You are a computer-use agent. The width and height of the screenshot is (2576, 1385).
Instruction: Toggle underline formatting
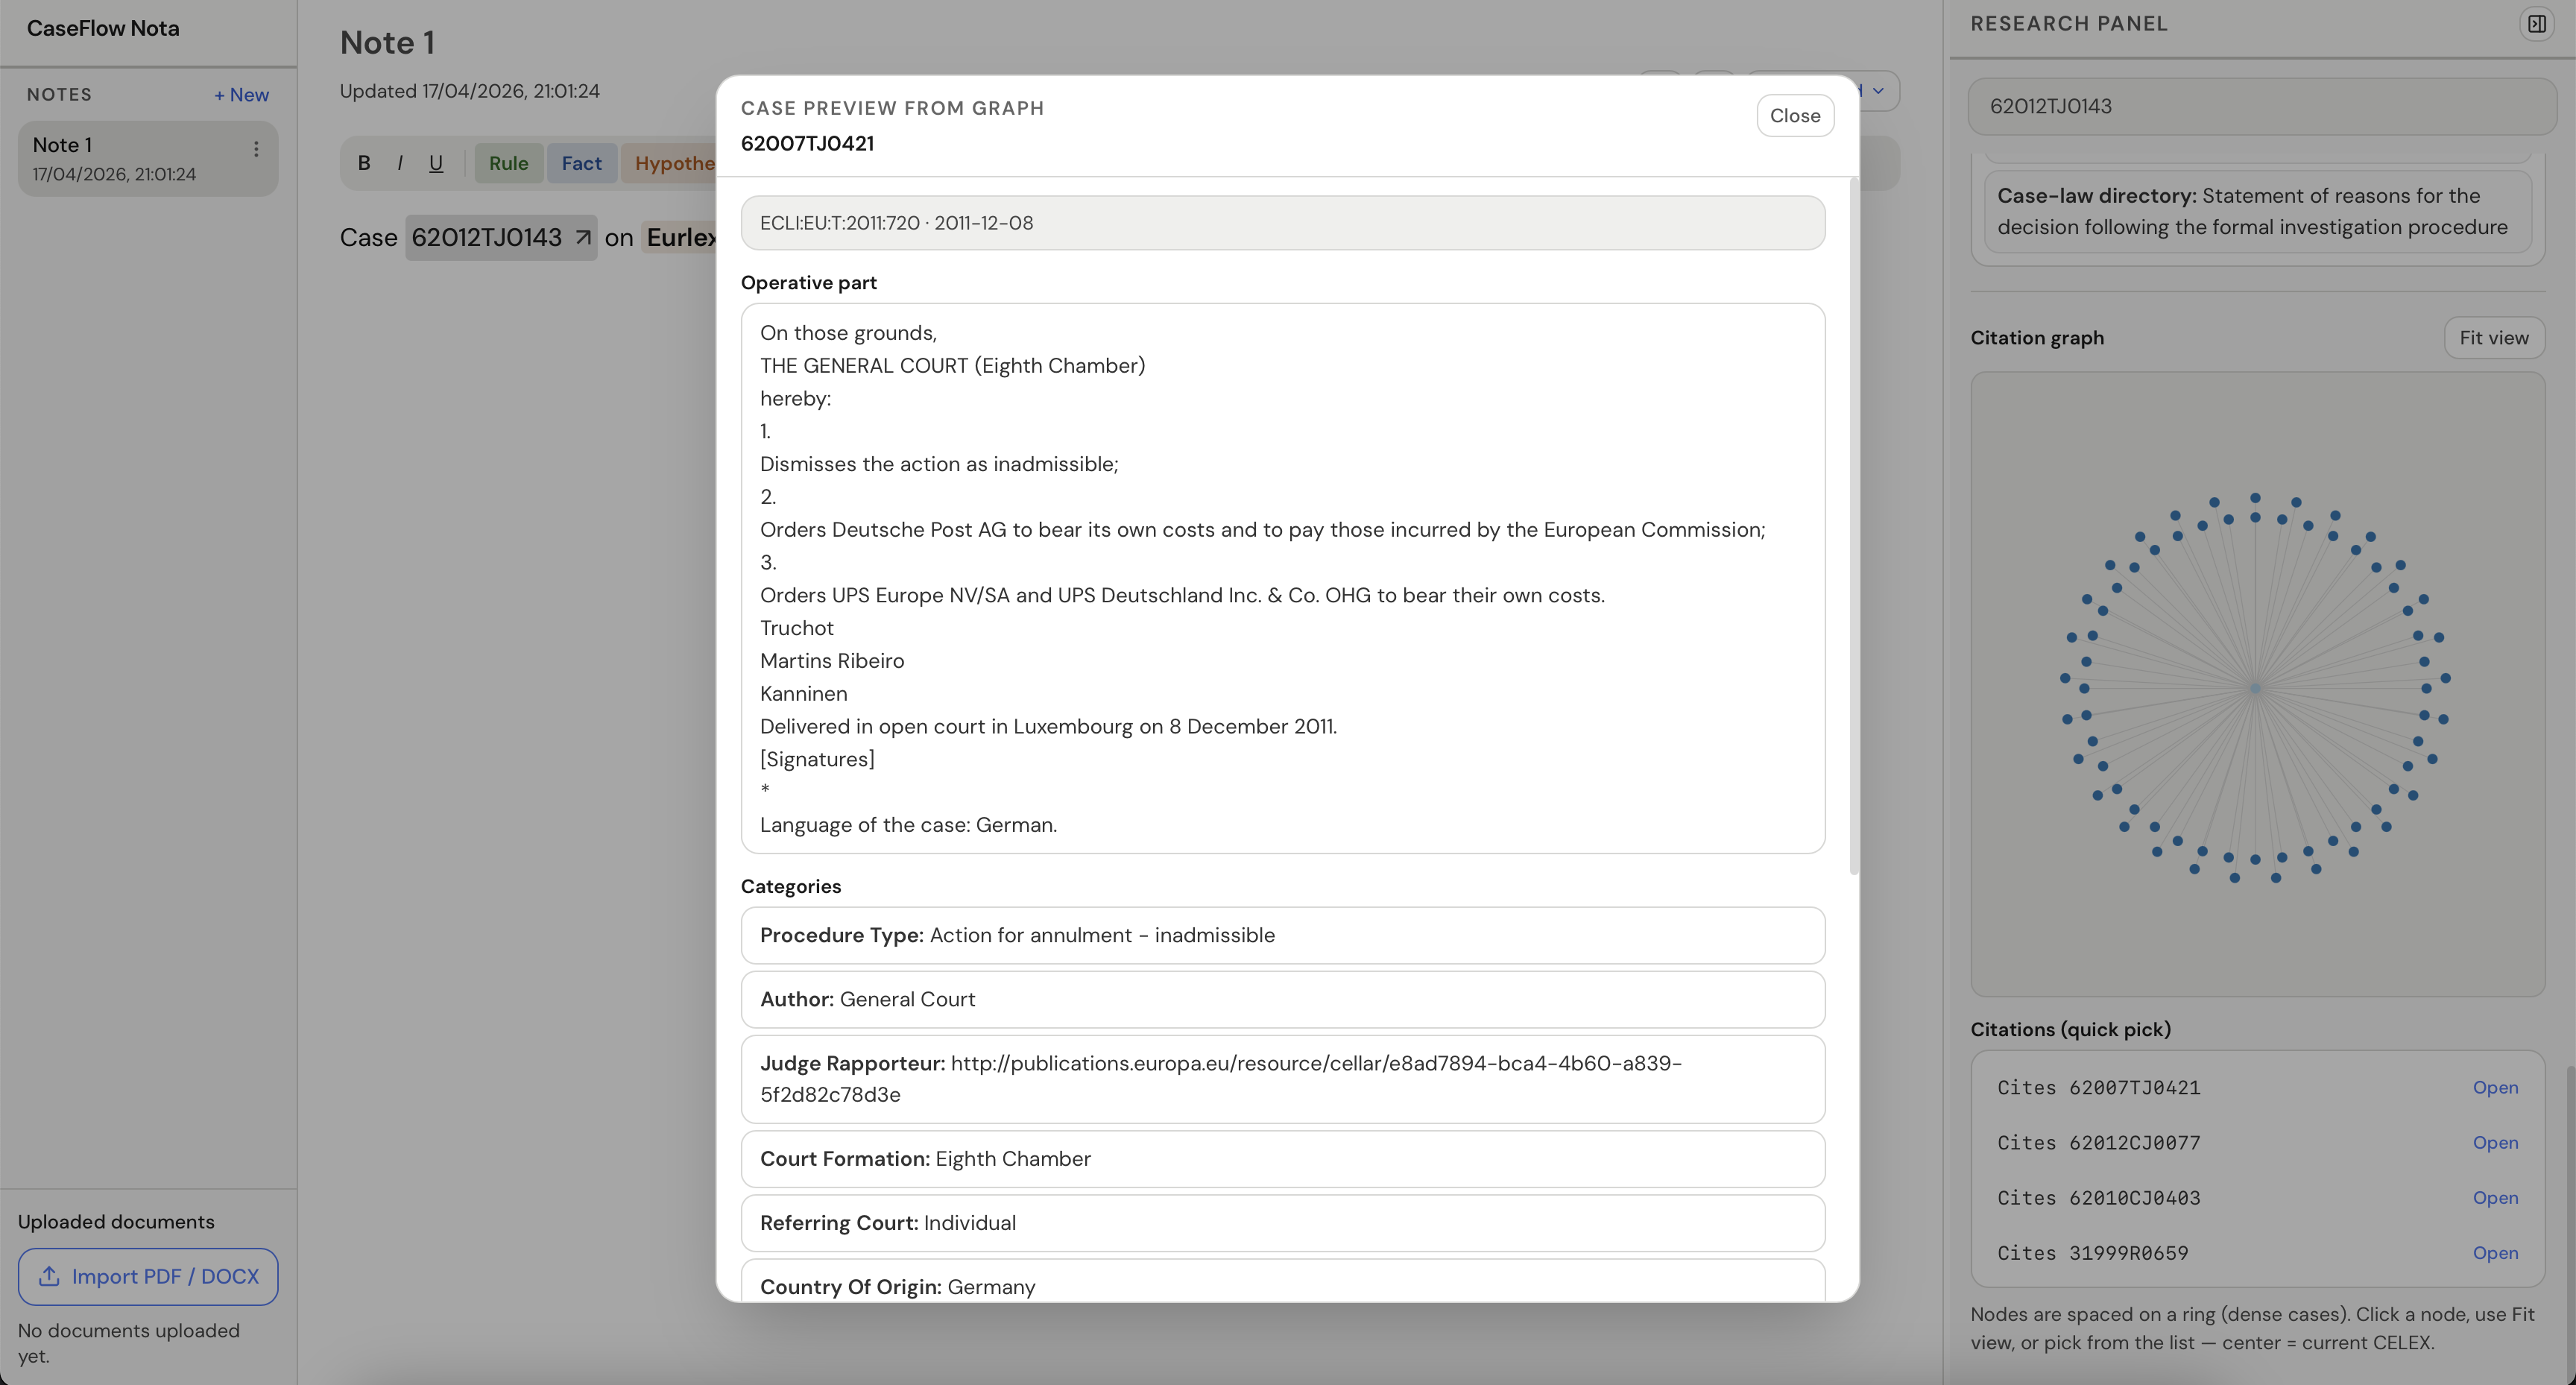click(435, 162)
